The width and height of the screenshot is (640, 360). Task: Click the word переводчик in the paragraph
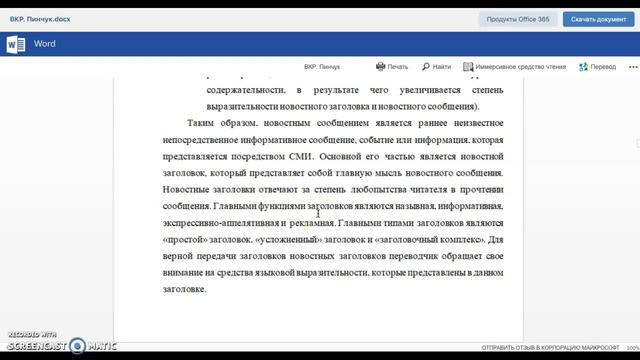click(413, 256)
